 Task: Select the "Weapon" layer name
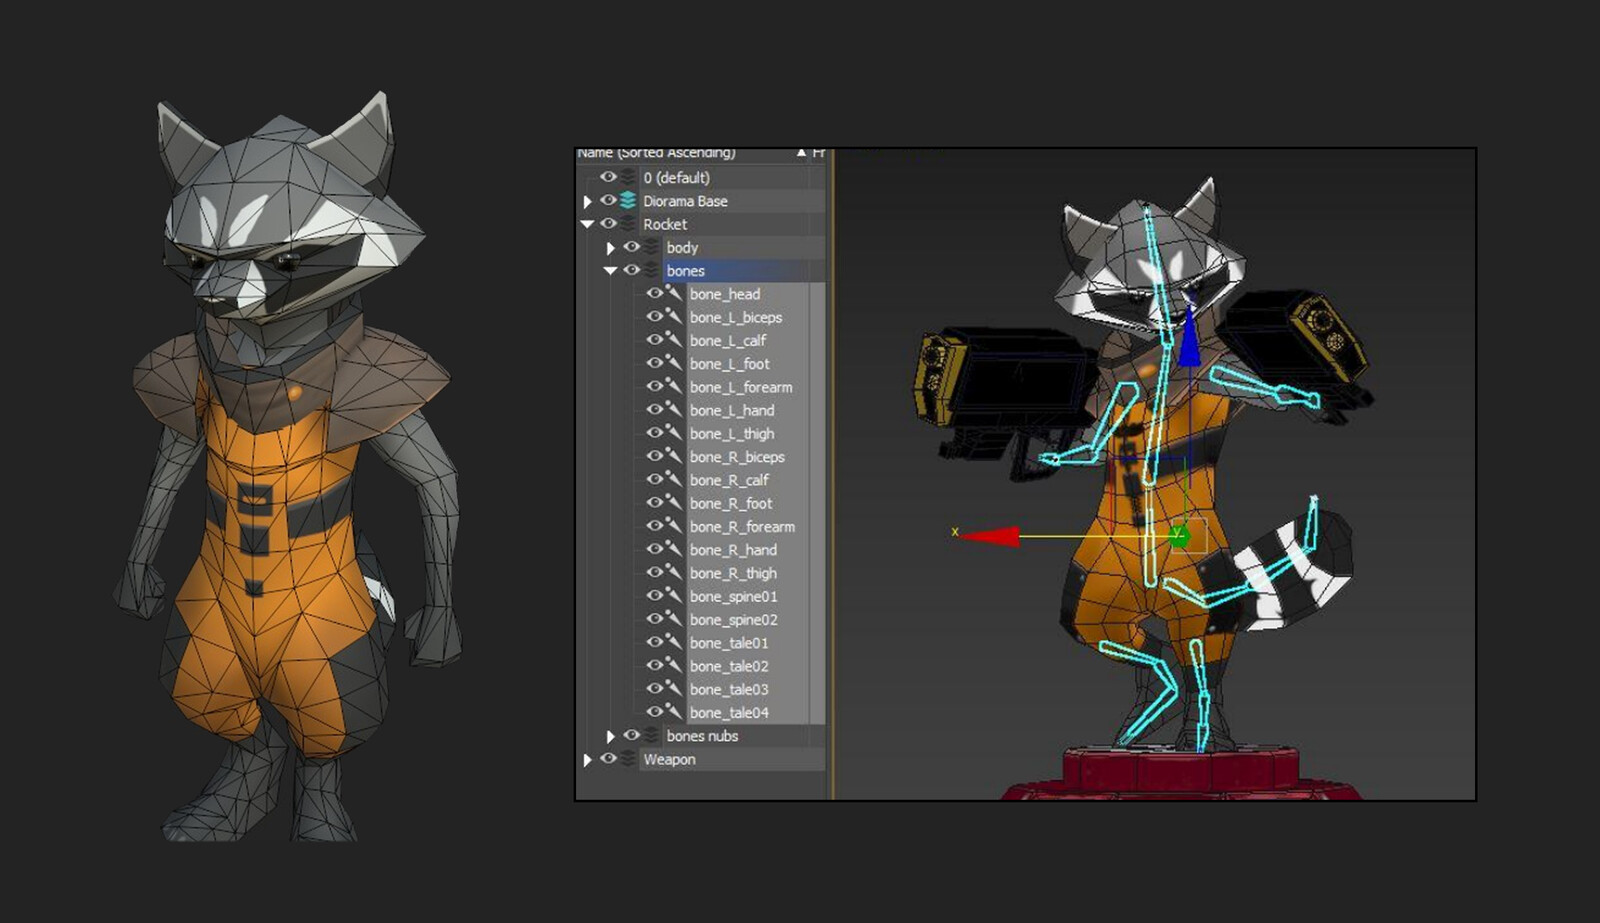(x=669, y=759)
